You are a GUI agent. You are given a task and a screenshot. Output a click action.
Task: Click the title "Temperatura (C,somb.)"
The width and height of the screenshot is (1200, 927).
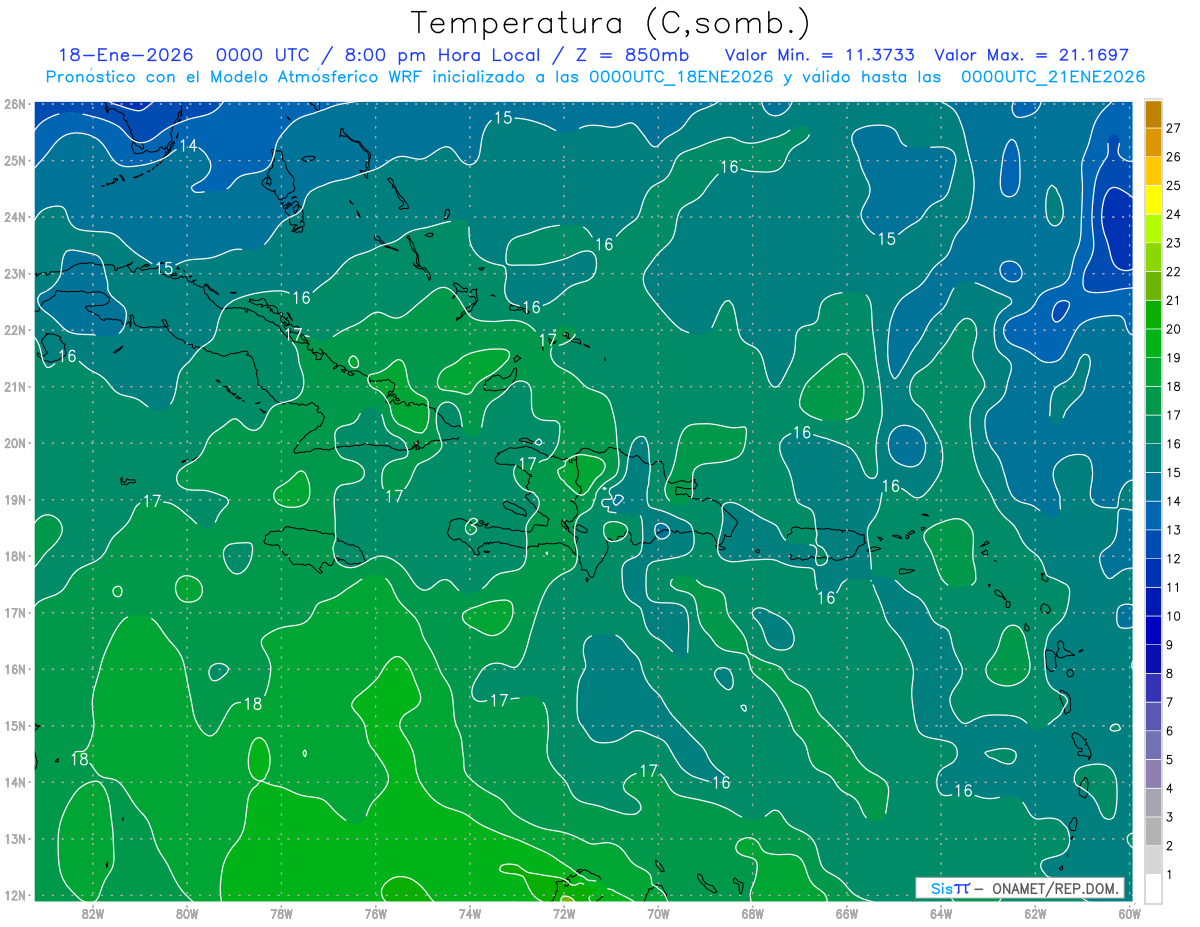(611, 23)
